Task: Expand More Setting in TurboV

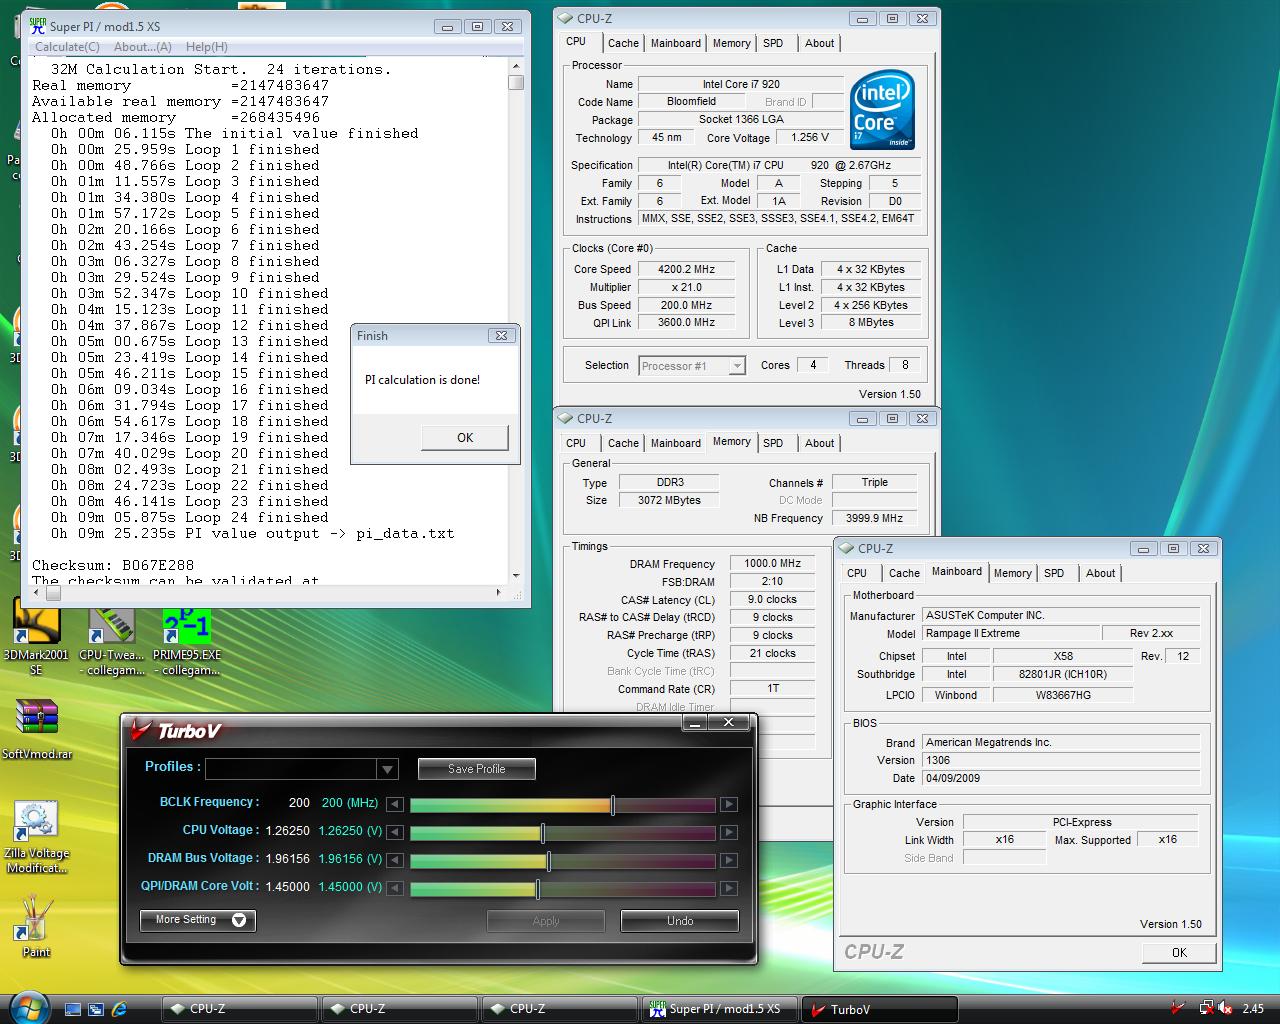Action: tap(198, 920)
